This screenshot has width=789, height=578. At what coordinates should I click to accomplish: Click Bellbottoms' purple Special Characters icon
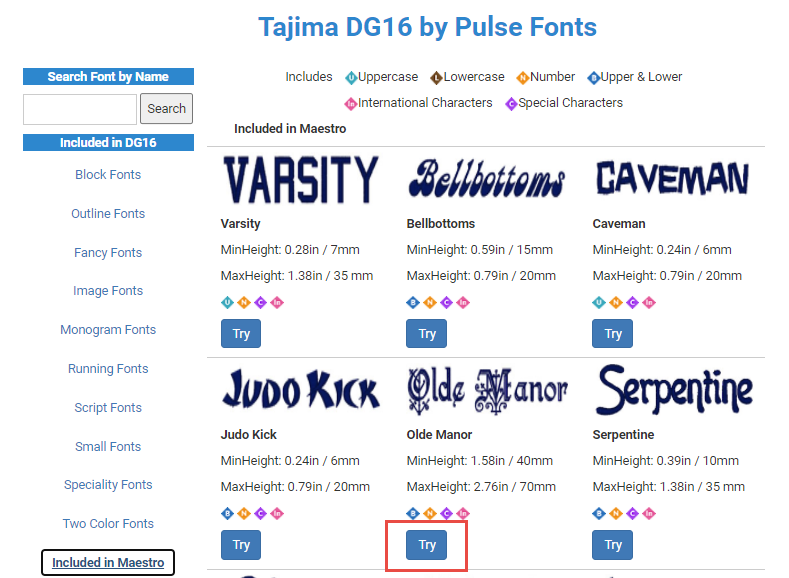pyautogui.click(x=446, y=302)
